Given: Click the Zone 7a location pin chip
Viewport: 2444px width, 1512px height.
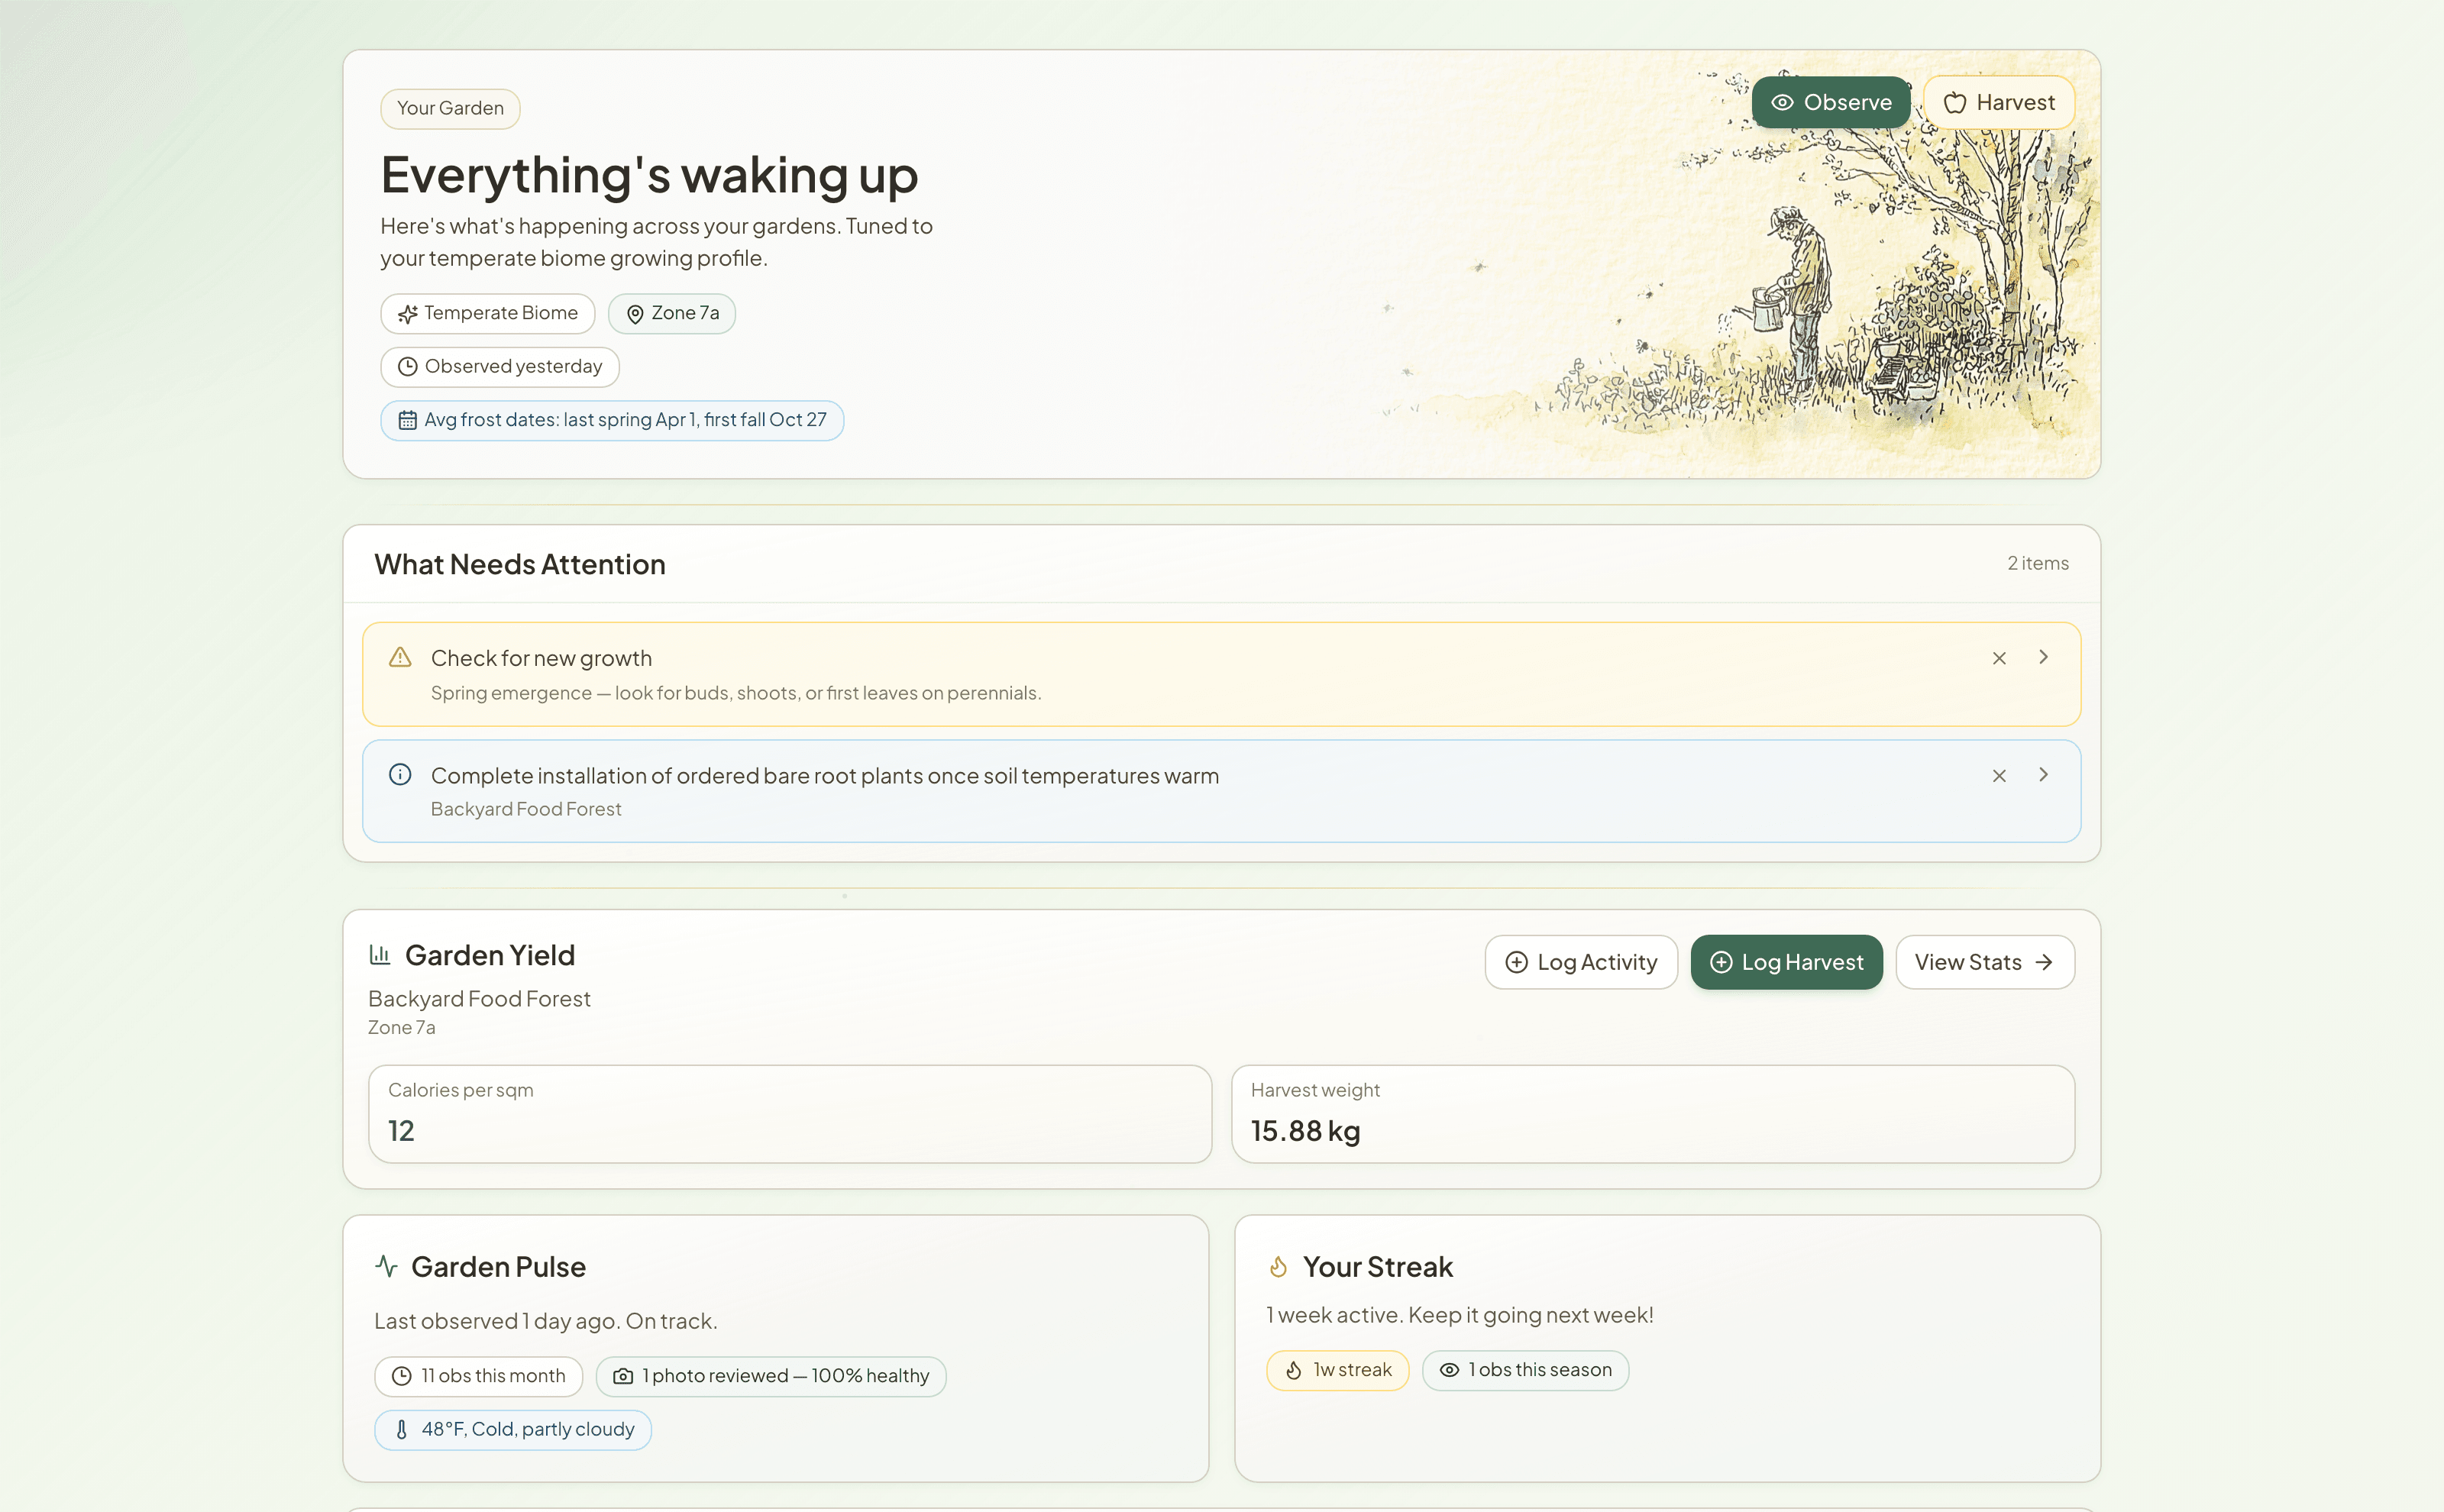Looking at the screenshot, I should [x=671, y=314].
